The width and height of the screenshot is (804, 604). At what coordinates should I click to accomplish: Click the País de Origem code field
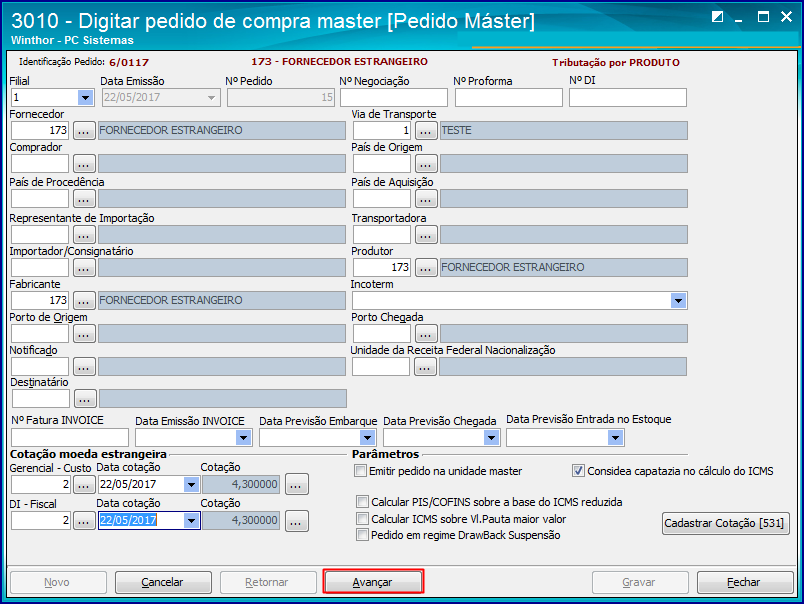pyautogui.click(x=382, y=164)
